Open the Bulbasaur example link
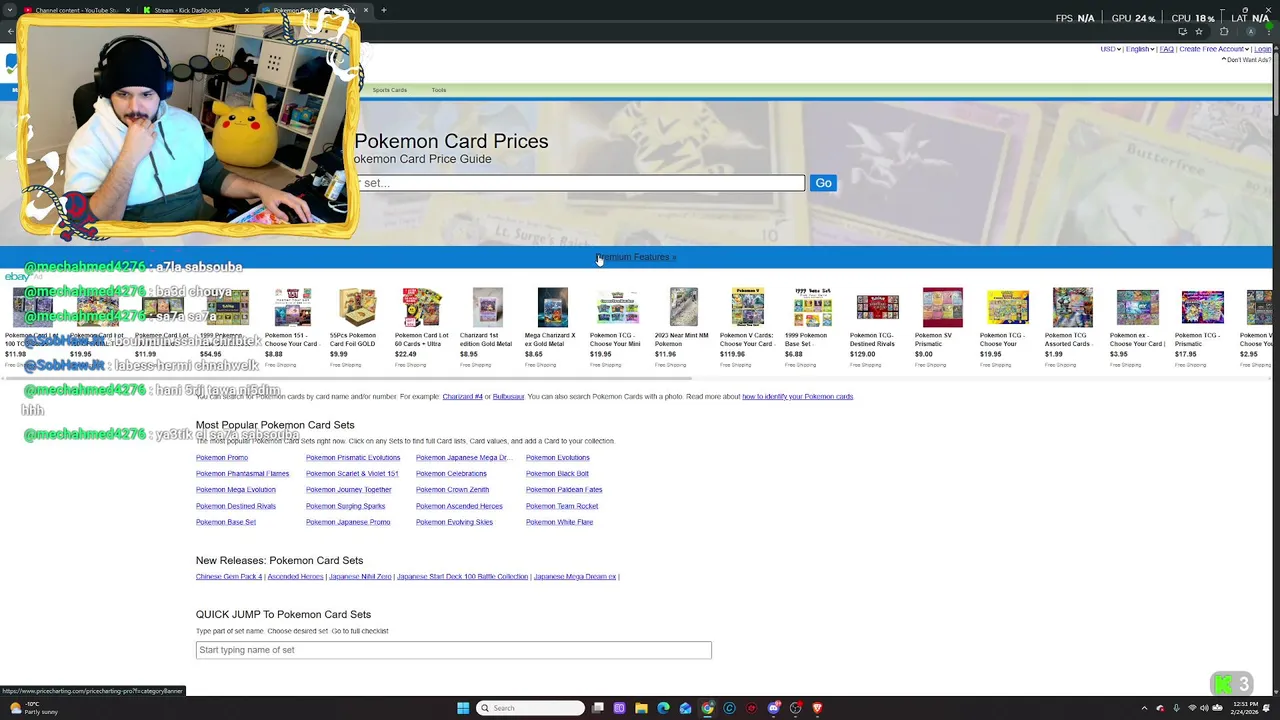Viewport: 1280px width, 720px height. tap(508, 397)
